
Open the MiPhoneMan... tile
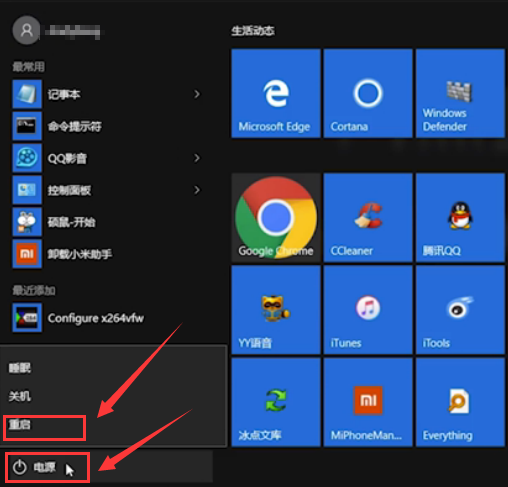pyautogui.click(x=368, y=402)
